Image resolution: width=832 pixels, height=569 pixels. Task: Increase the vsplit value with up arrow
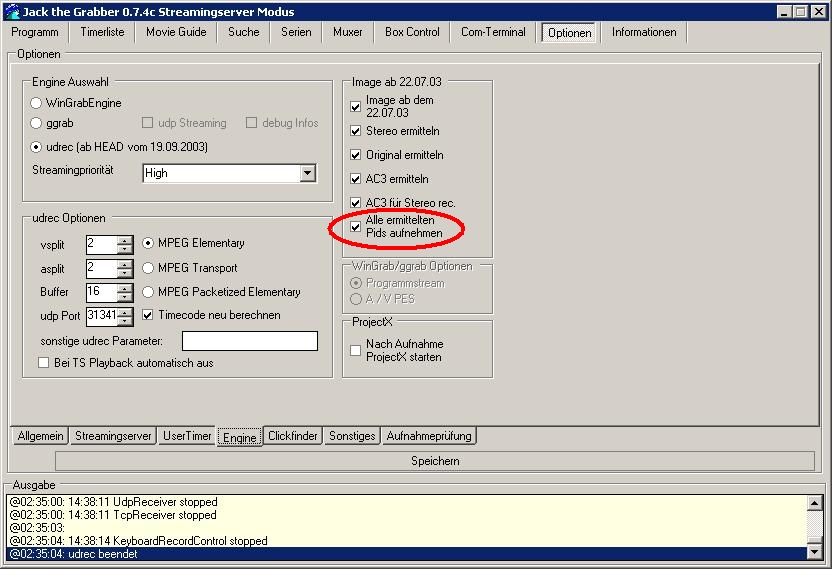125,240
